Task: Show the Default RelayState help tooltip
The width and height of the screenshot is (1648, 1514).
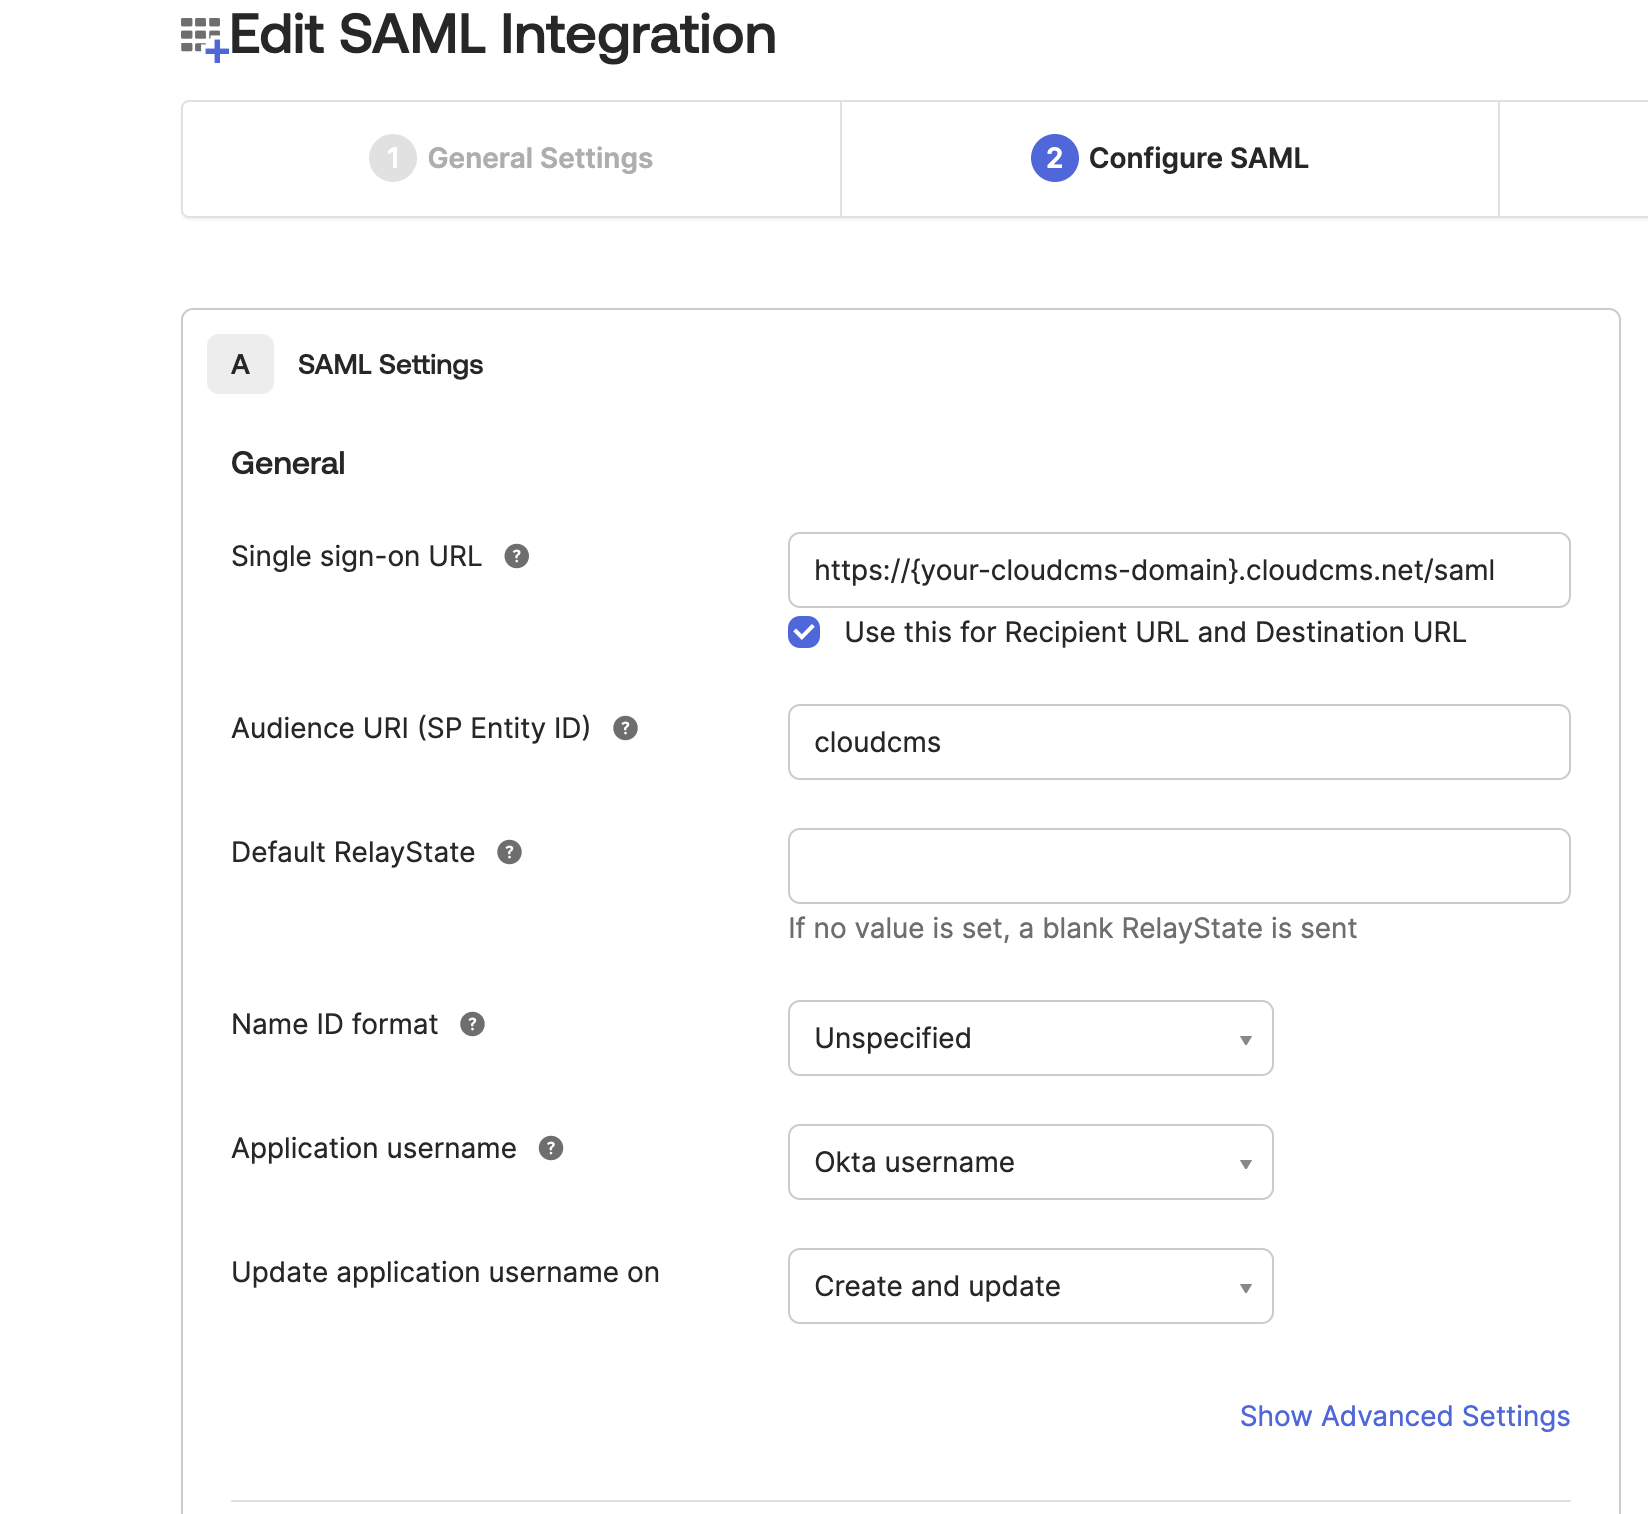Action: (x=509, y=852)
